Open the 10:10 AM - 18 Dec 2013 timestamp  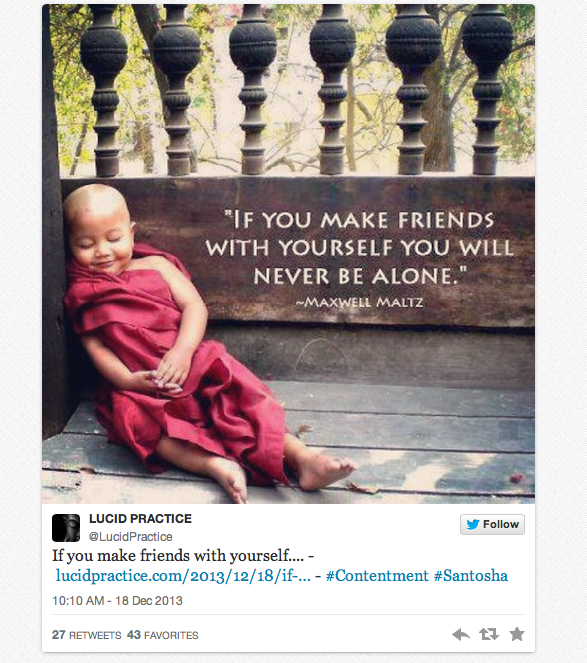point(117,600)
